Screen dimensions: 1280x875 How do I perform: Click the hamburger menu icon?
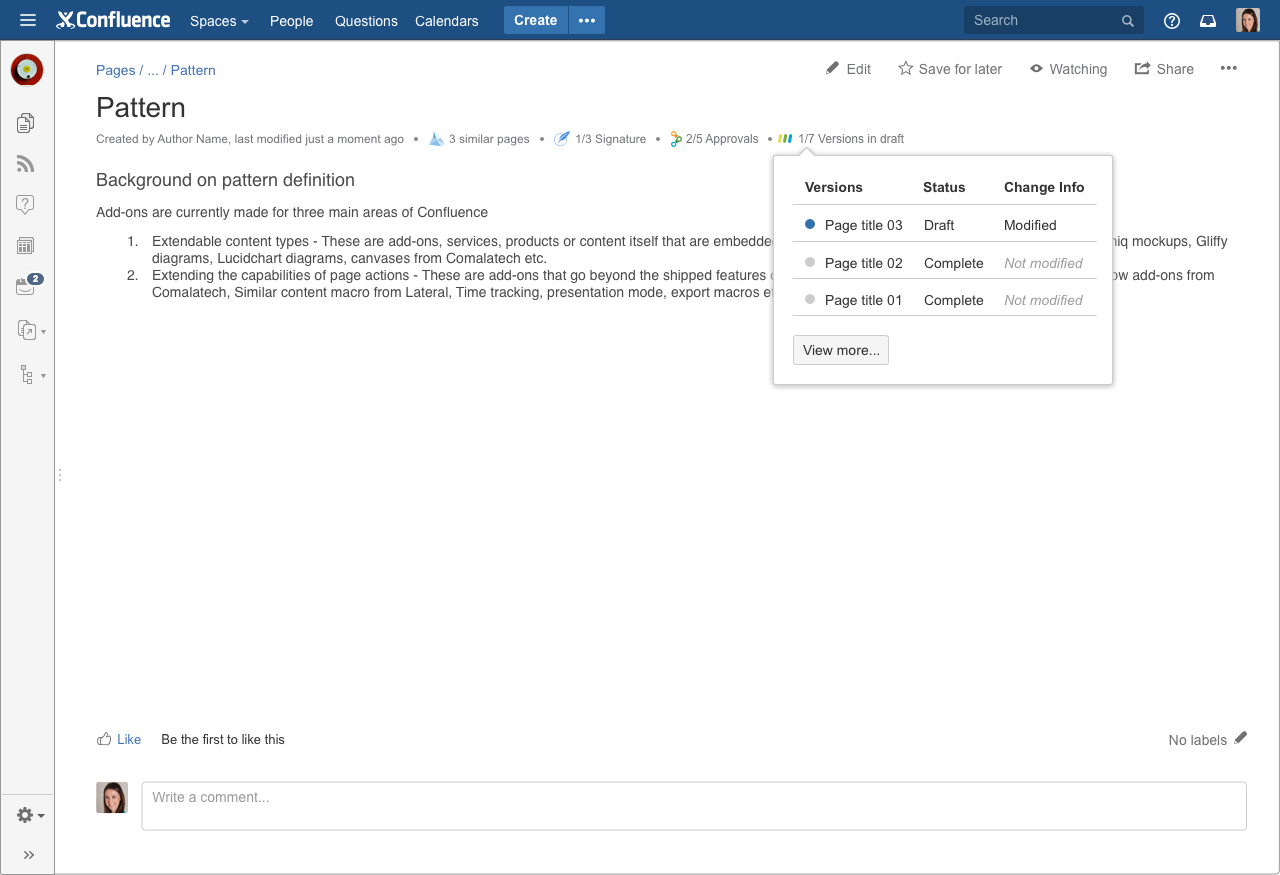[28, 20]
